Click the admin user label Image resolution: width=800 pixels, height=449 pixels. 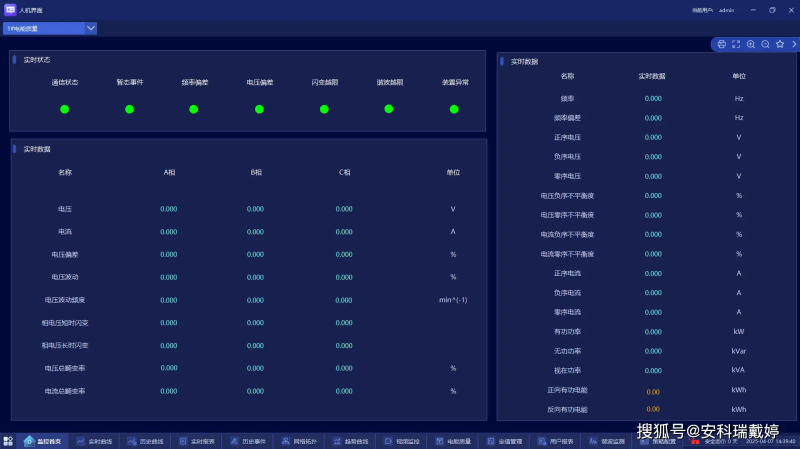[x=727, y=10]
